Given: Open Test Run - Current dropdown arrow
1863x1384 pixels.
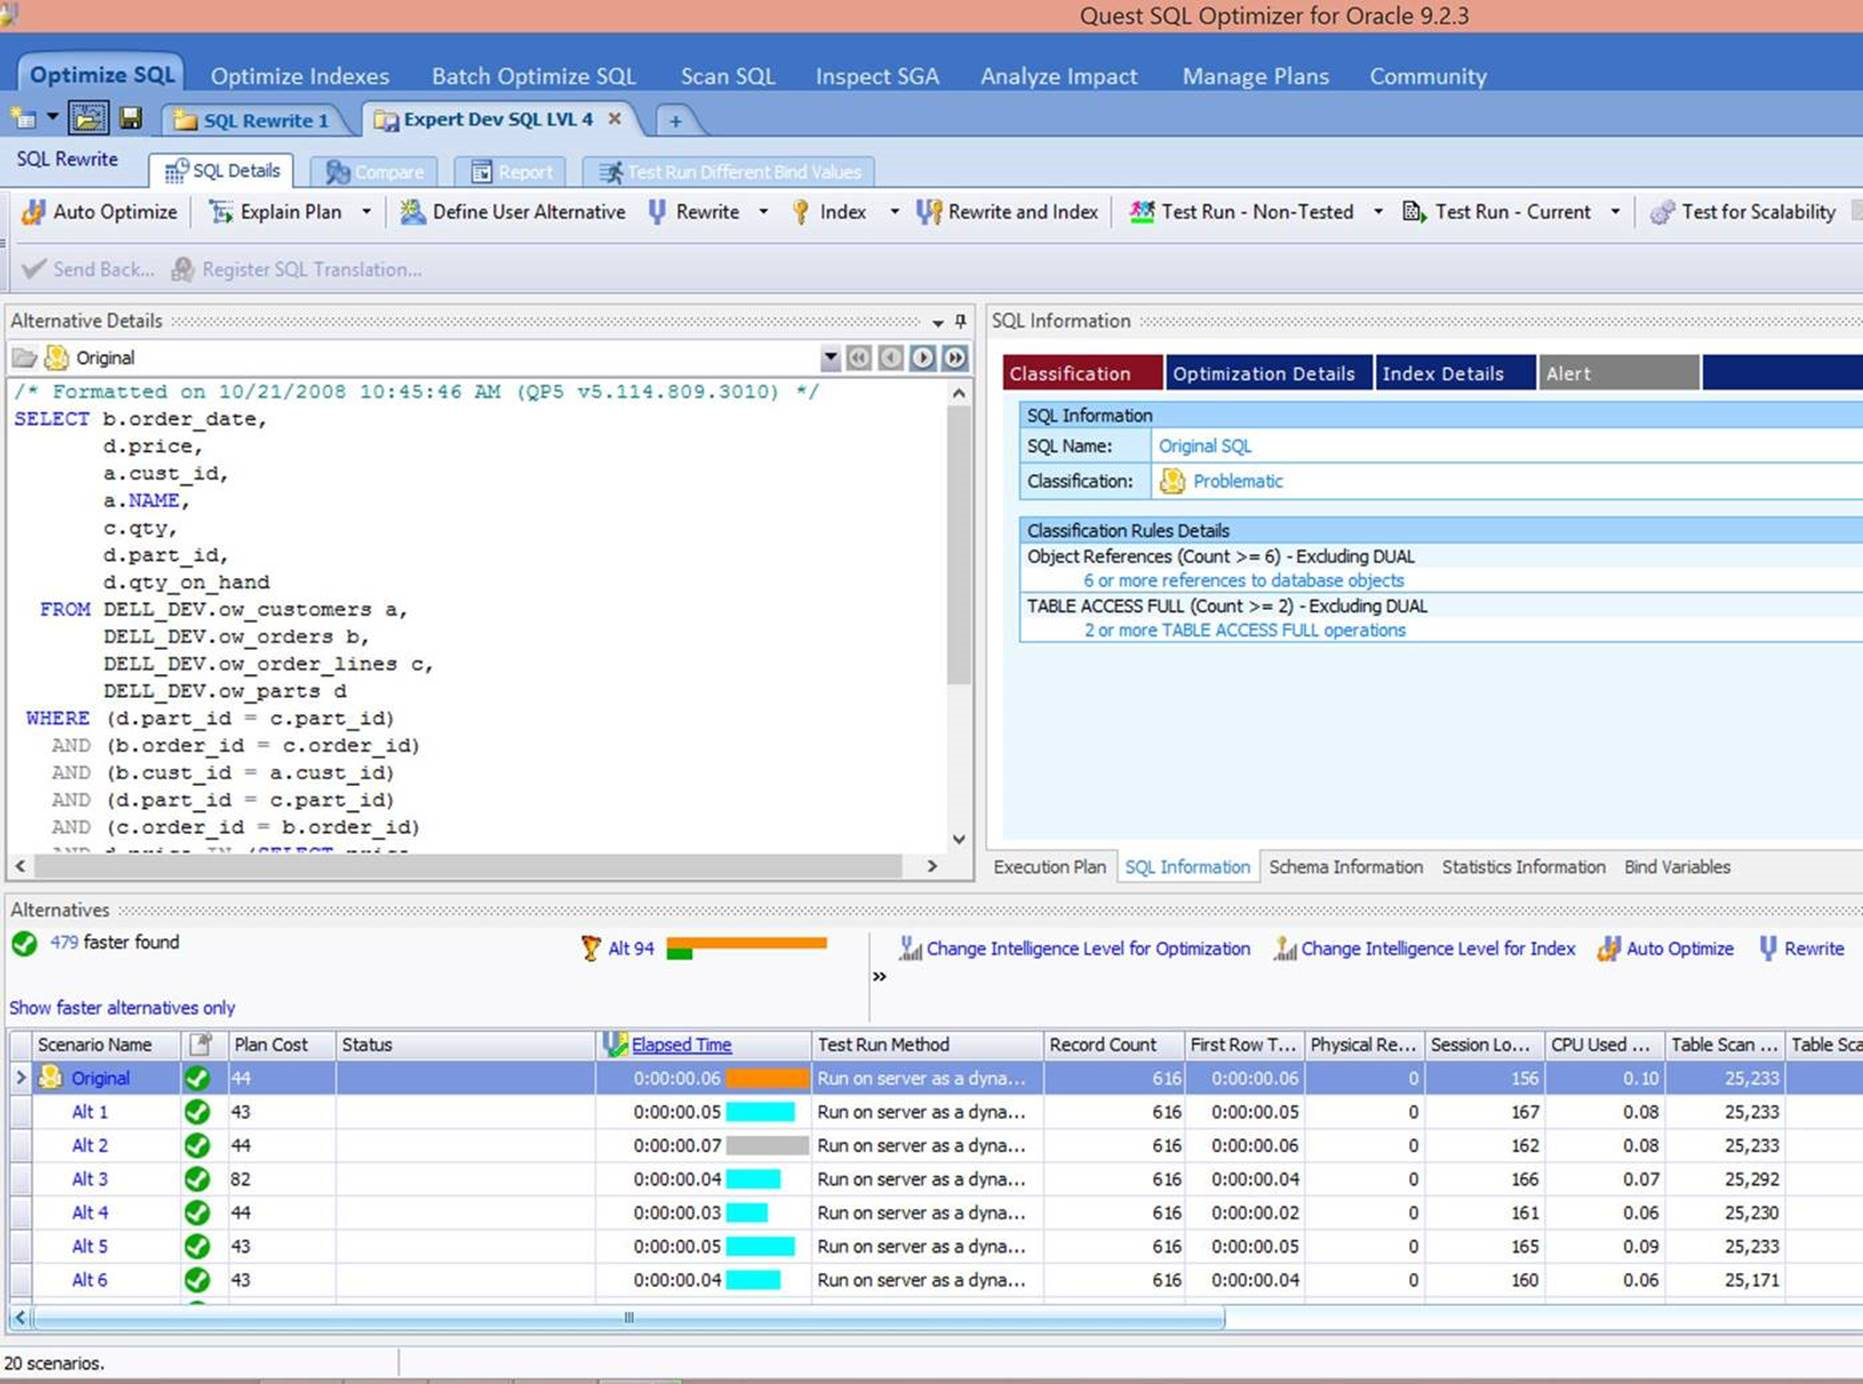Looking at the screenshot, I should tap(1615, 212).
